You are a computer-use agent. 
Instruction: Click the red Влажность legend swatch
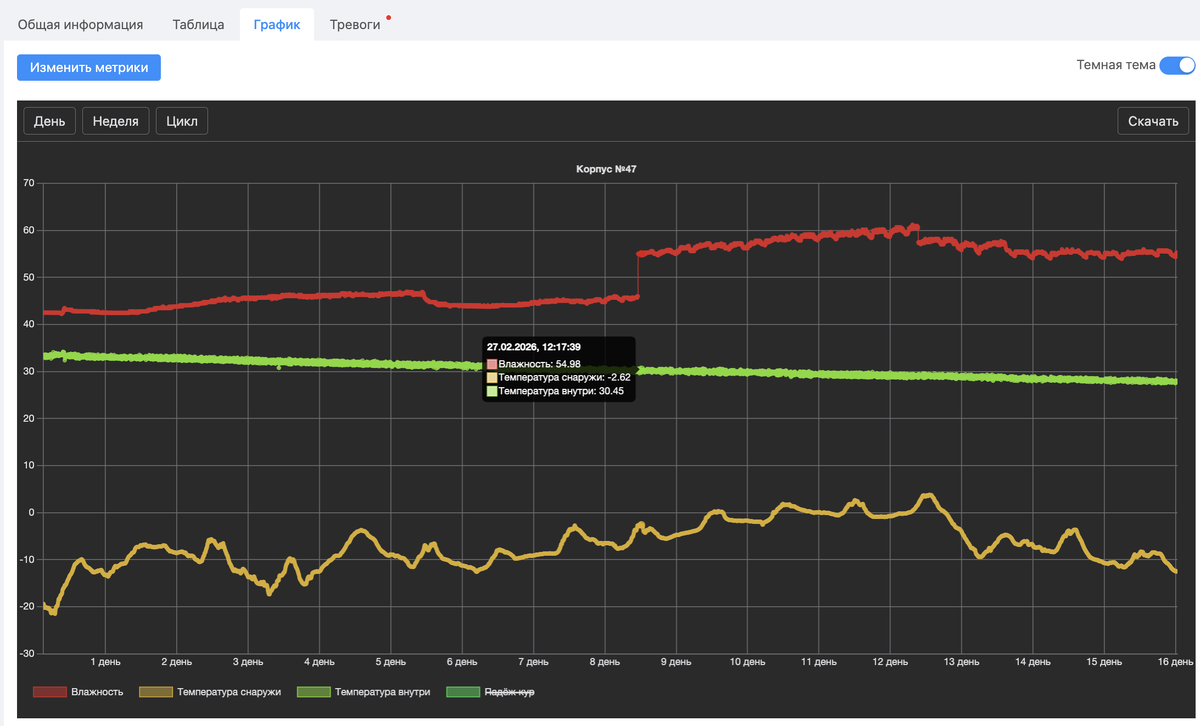(x=49, y=691)
